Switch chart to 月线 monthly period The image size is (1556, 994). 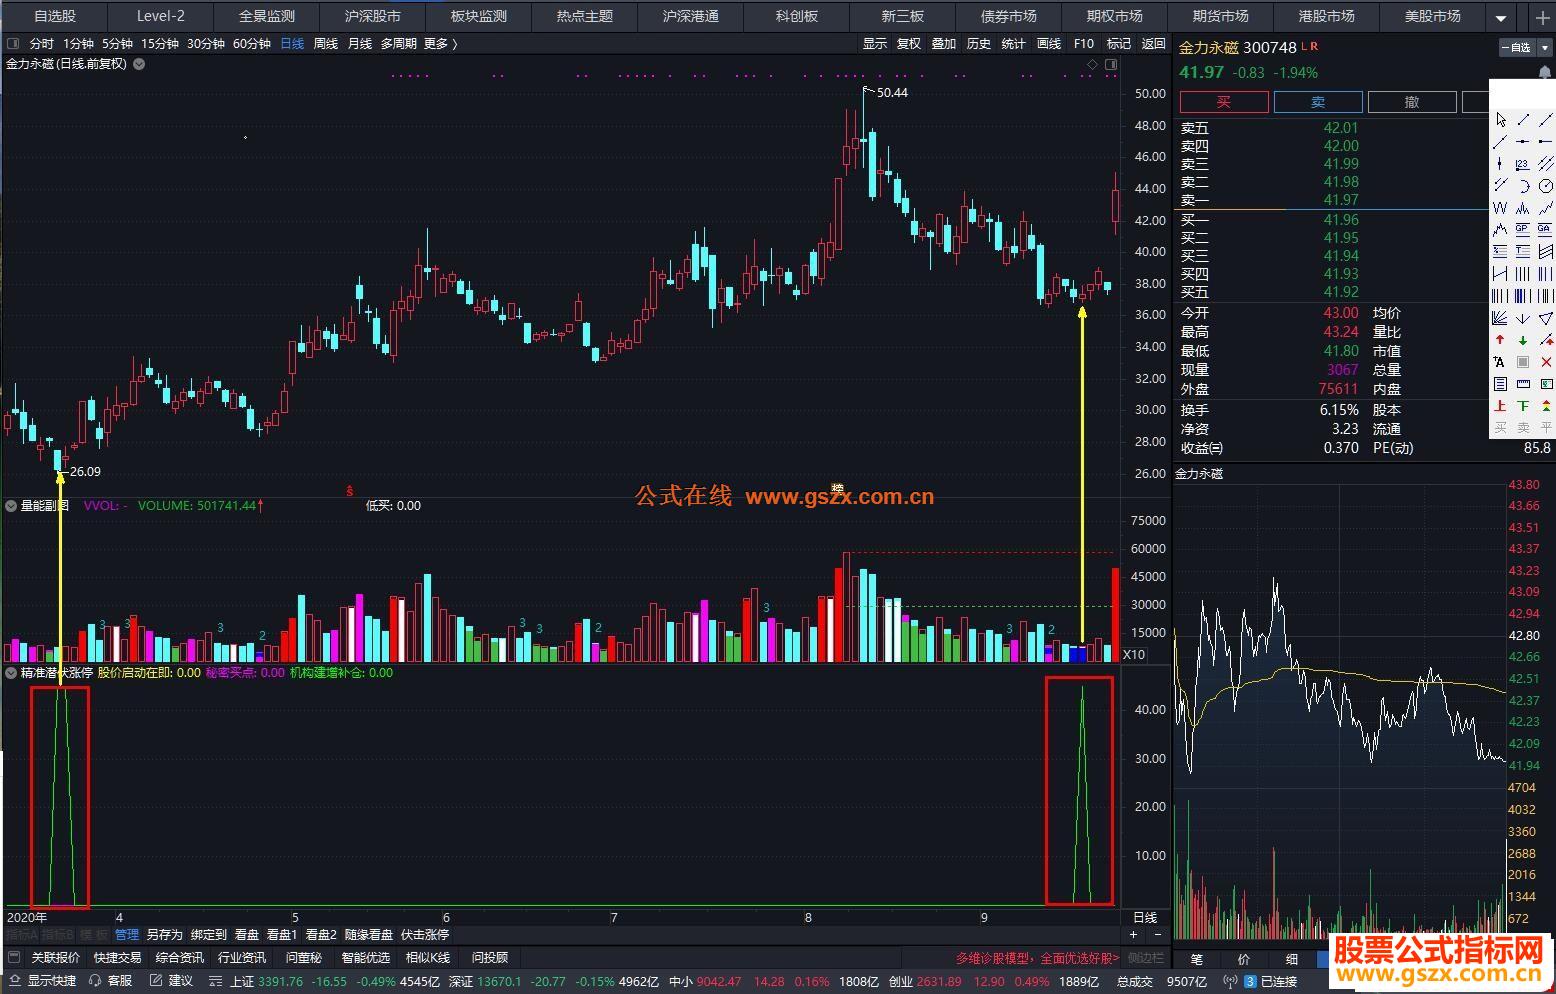tap(359, 44)
